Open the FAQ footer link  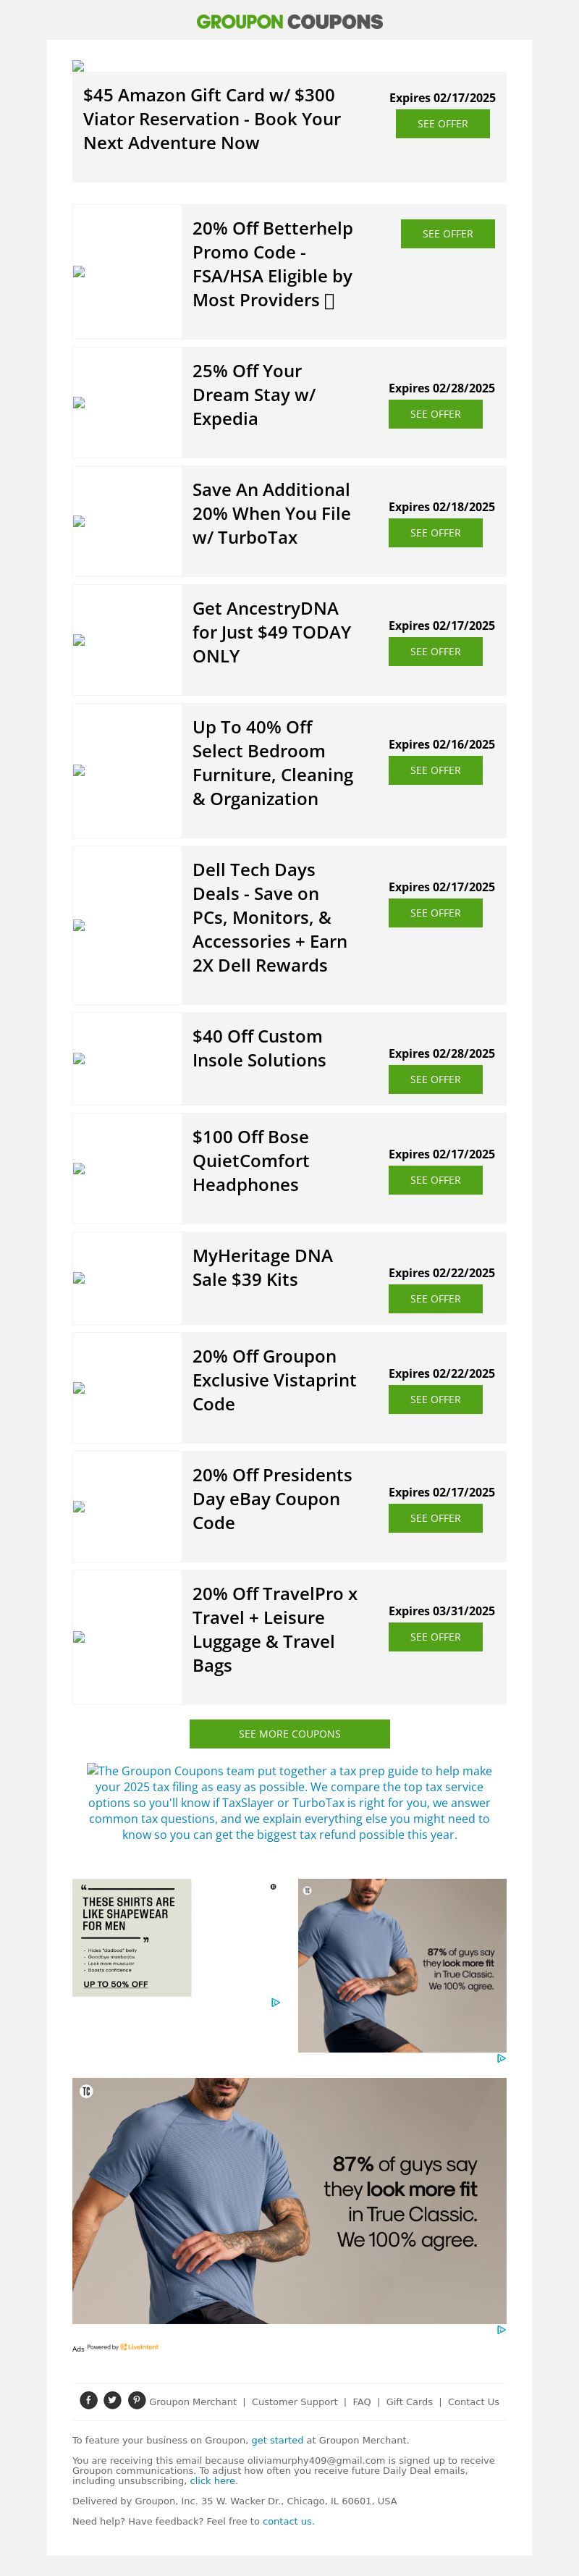point(362,2402)
